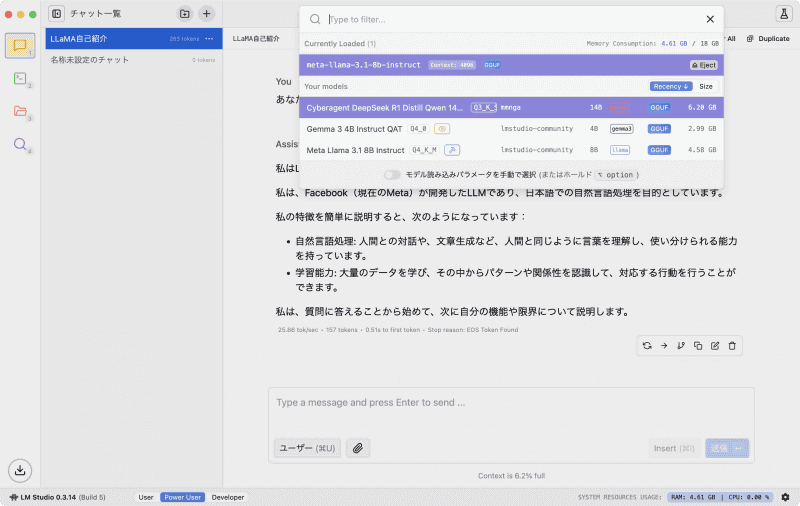Open the Developer terminal sidebar icon

point(20,78)
